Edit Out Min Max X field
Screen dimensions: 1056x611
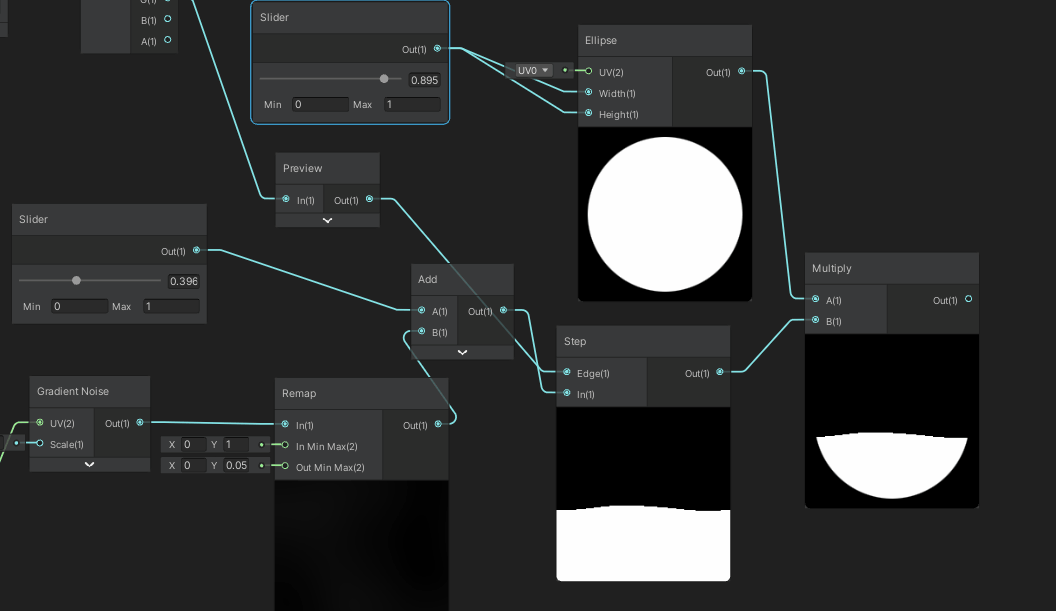click(x=194, y=465)
